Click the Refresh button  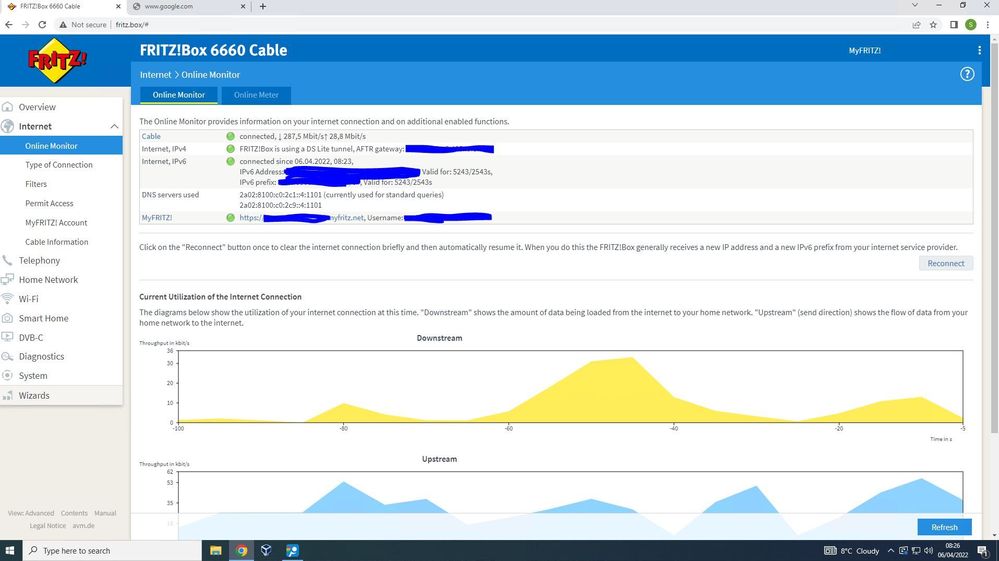(944, 527)
